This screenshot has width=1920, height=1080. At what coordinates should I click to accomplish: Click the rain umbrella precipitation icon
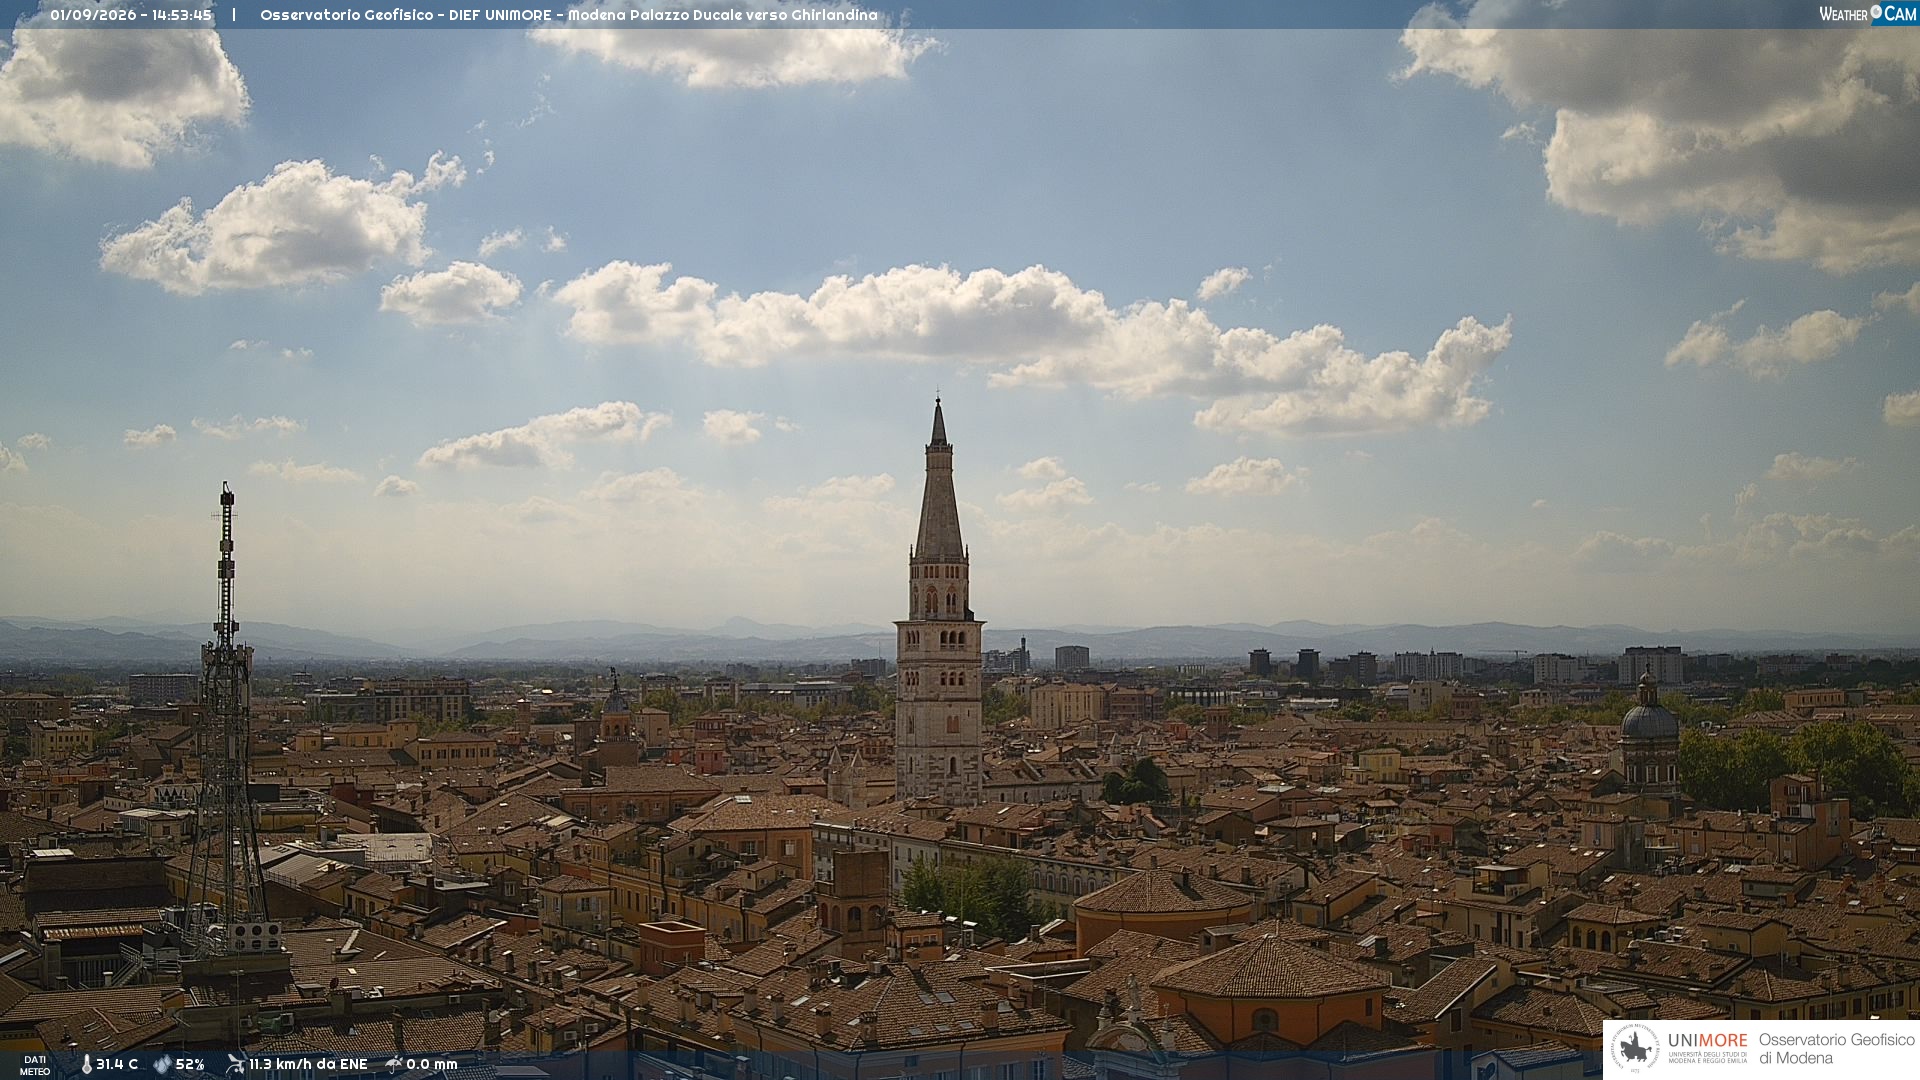click(394, 1064)
